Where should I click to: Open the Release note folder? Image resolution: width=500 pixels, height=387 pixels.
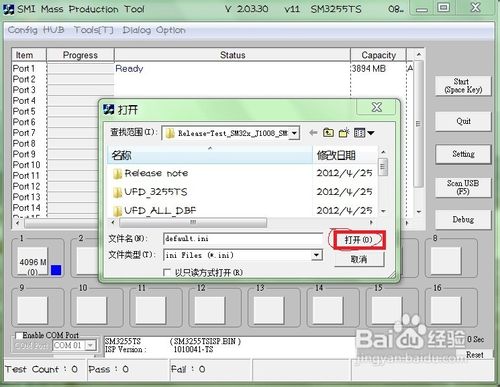tap(150, 173)
